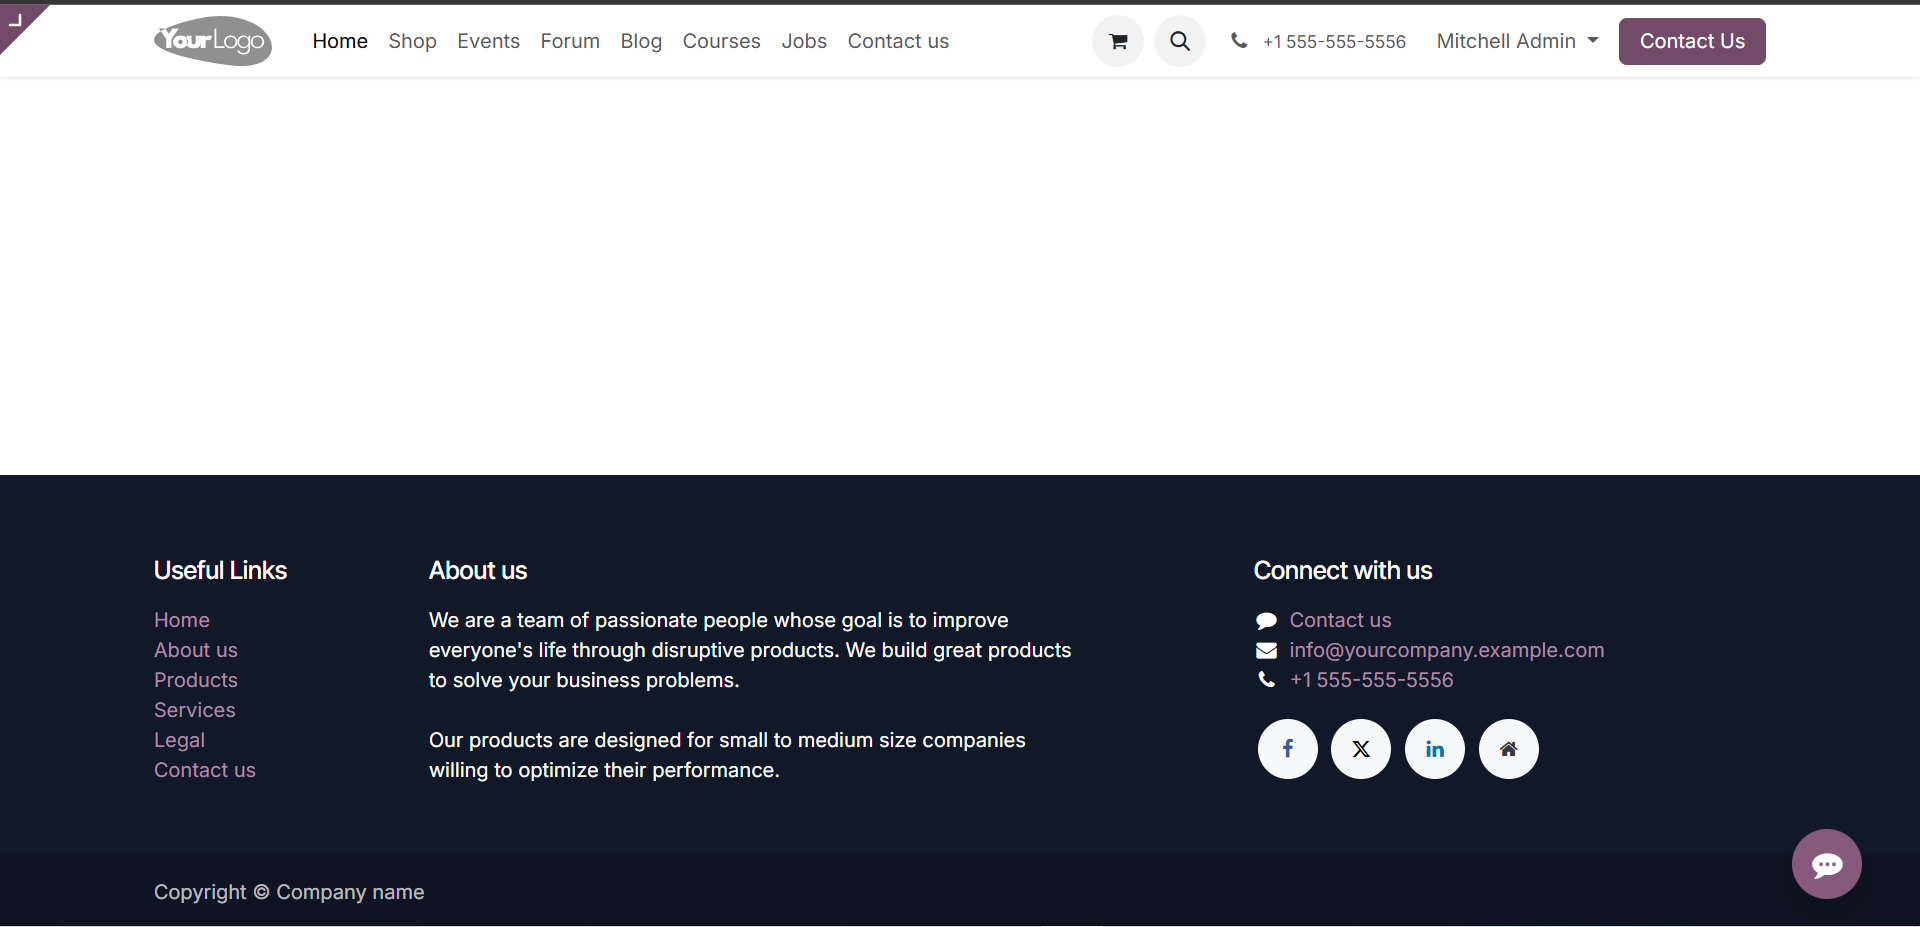Viewport: 1920px width, 927px height.
Task: Click the YourLogo site logo
Action: (213, 41)
